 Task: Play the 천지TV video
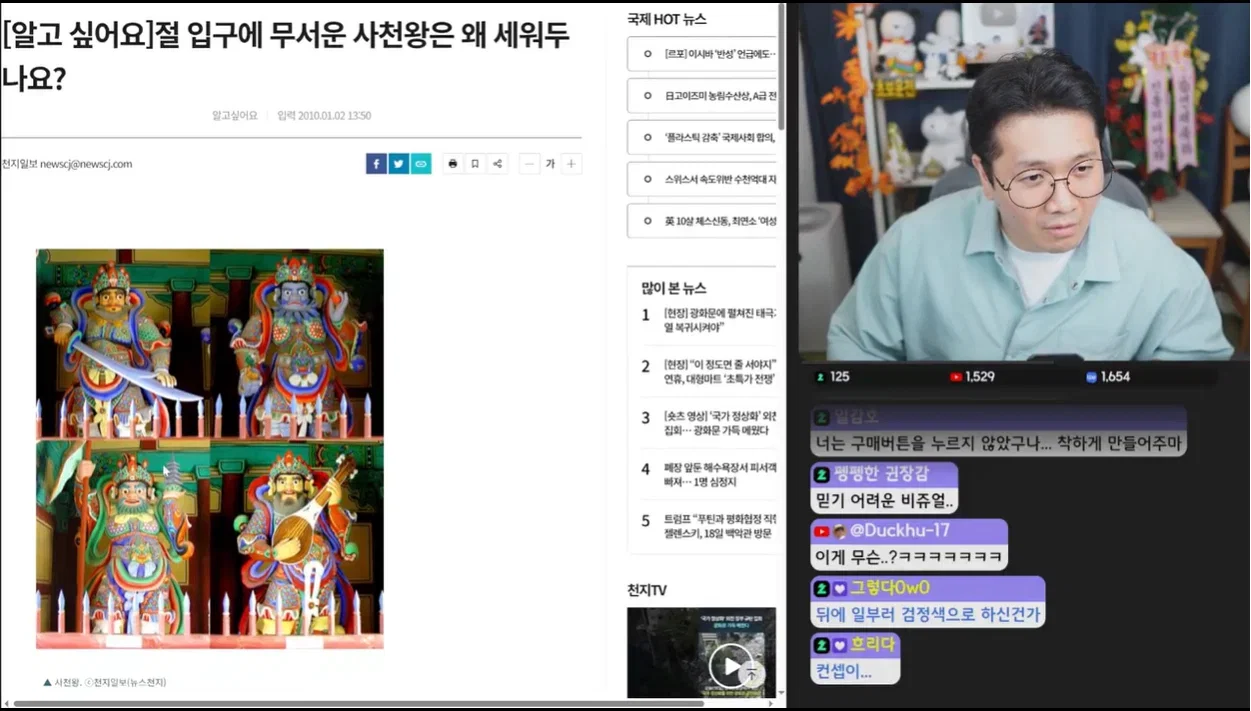[x=731, y=666]
